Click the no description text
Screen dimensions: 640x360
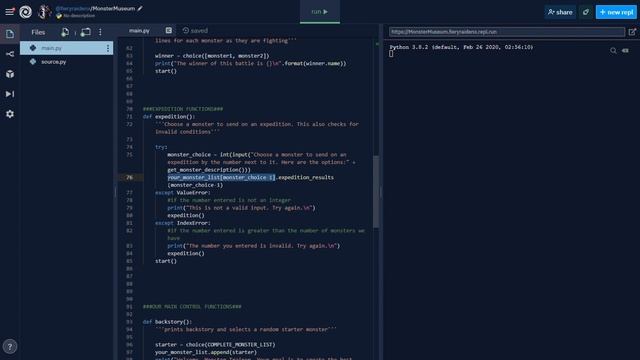coord(79,16)
